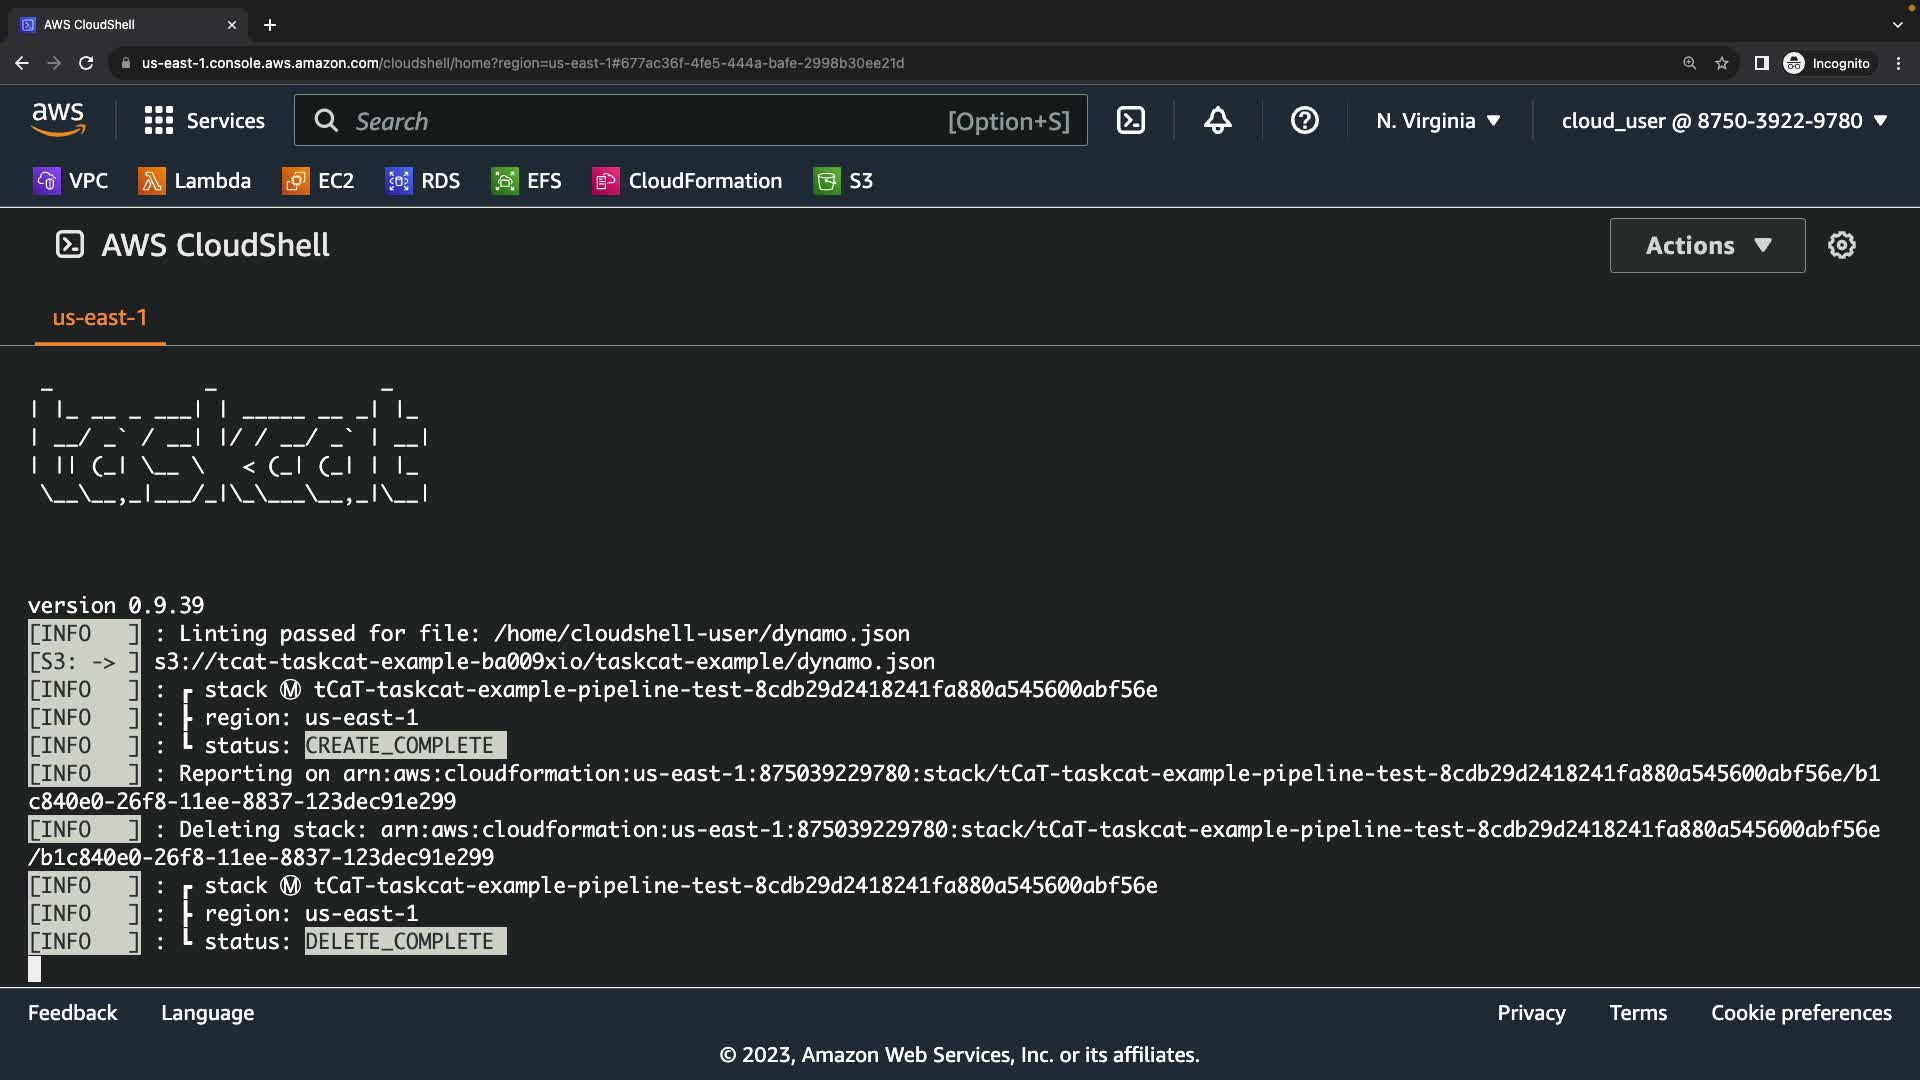Open the notifications bell
Image resolution: width=1920 pixels, height=1080 pixels.
pyautogui.click(x=1217, y=121)
